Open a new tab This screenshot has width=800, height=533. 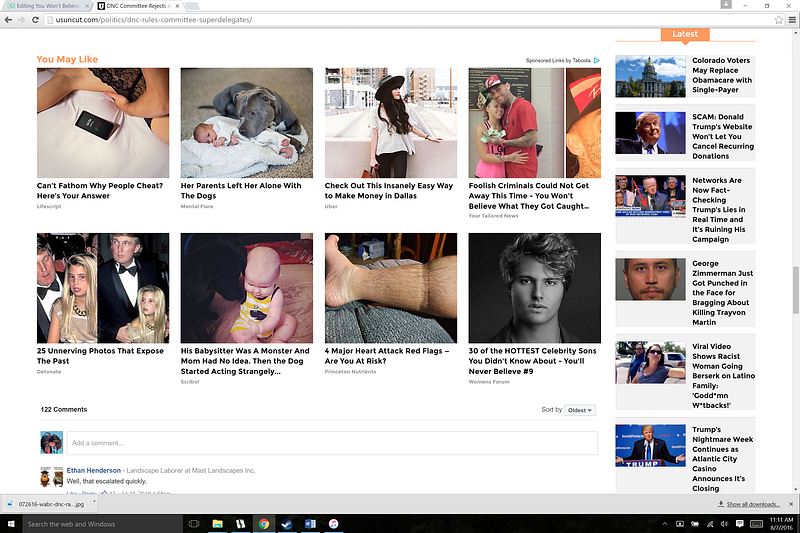point(192,6)
